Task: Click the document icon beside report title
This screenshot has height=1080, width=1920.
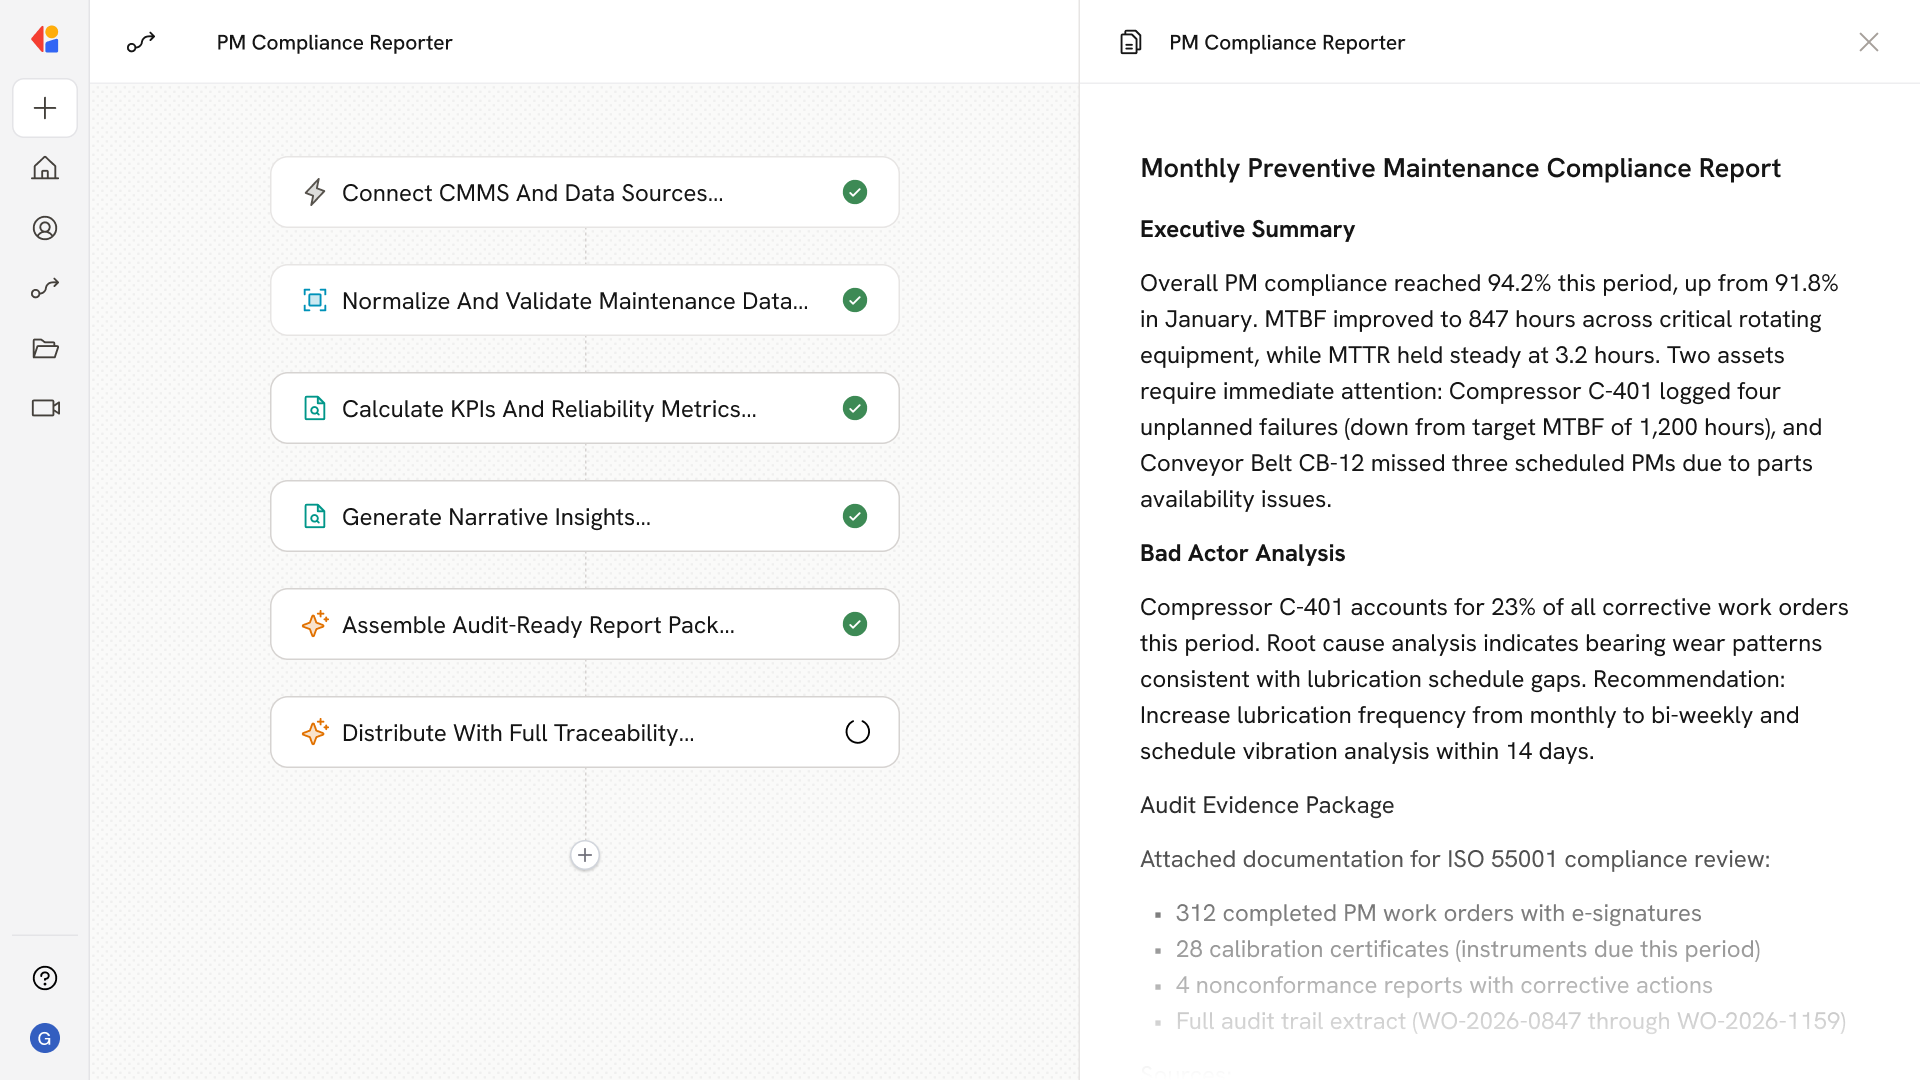Action: [1130, 42]
